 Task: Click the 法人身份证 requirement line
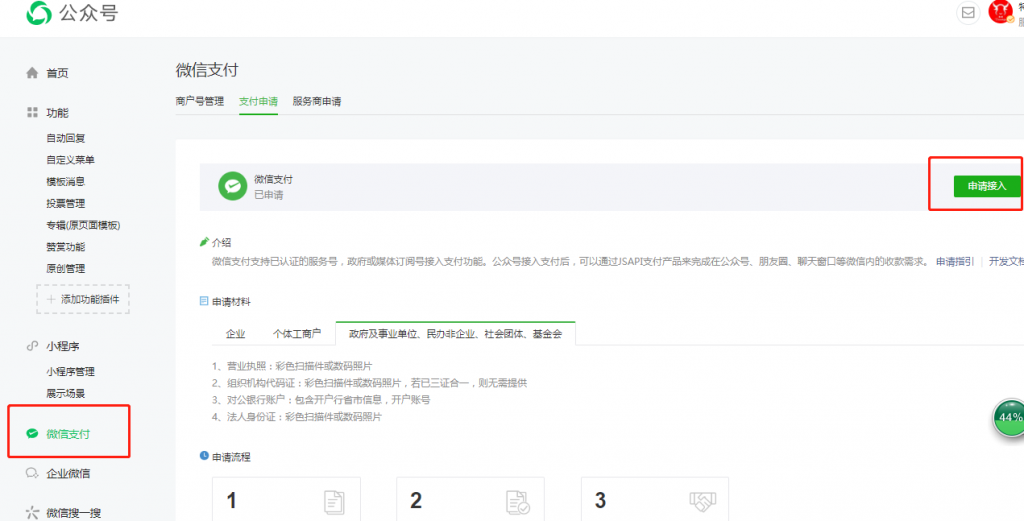coord(296,417)
